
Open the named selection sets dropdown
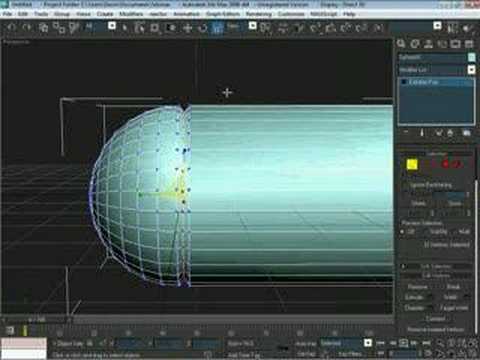coord(437,26)
